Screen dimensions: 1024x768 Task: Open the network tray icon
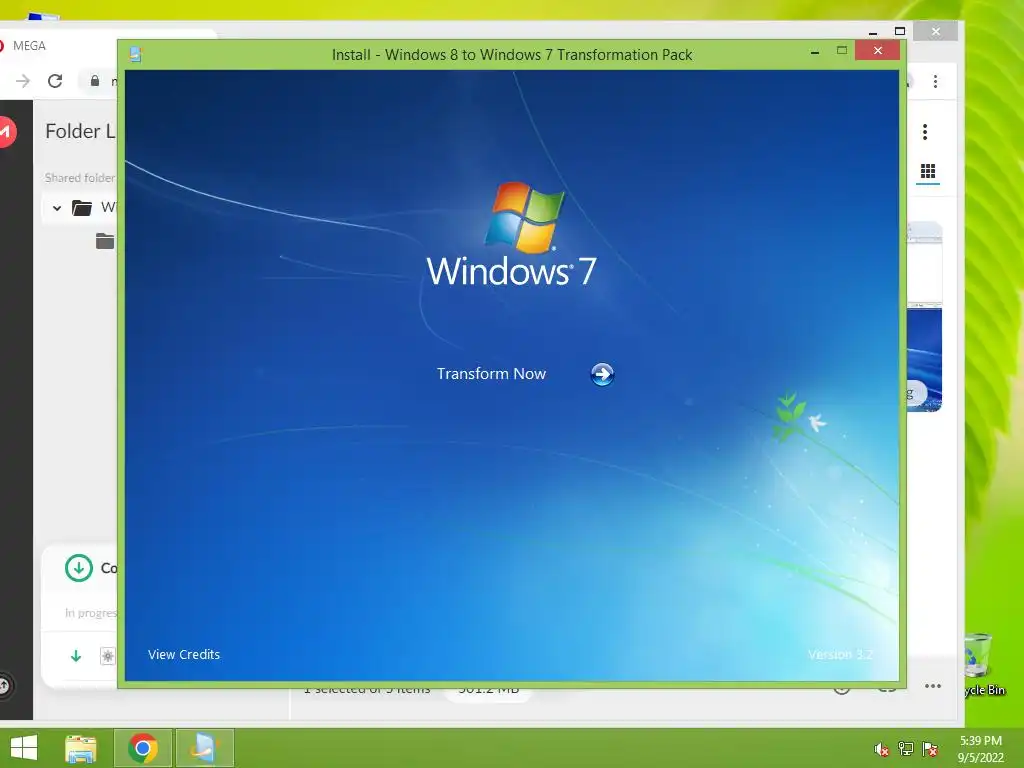[x=906, y=749]
